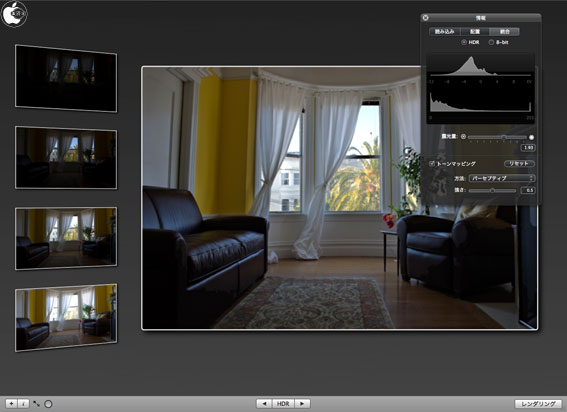Close the 情報 inspector panel
This screenshot has height=412, width=567.
426,18
